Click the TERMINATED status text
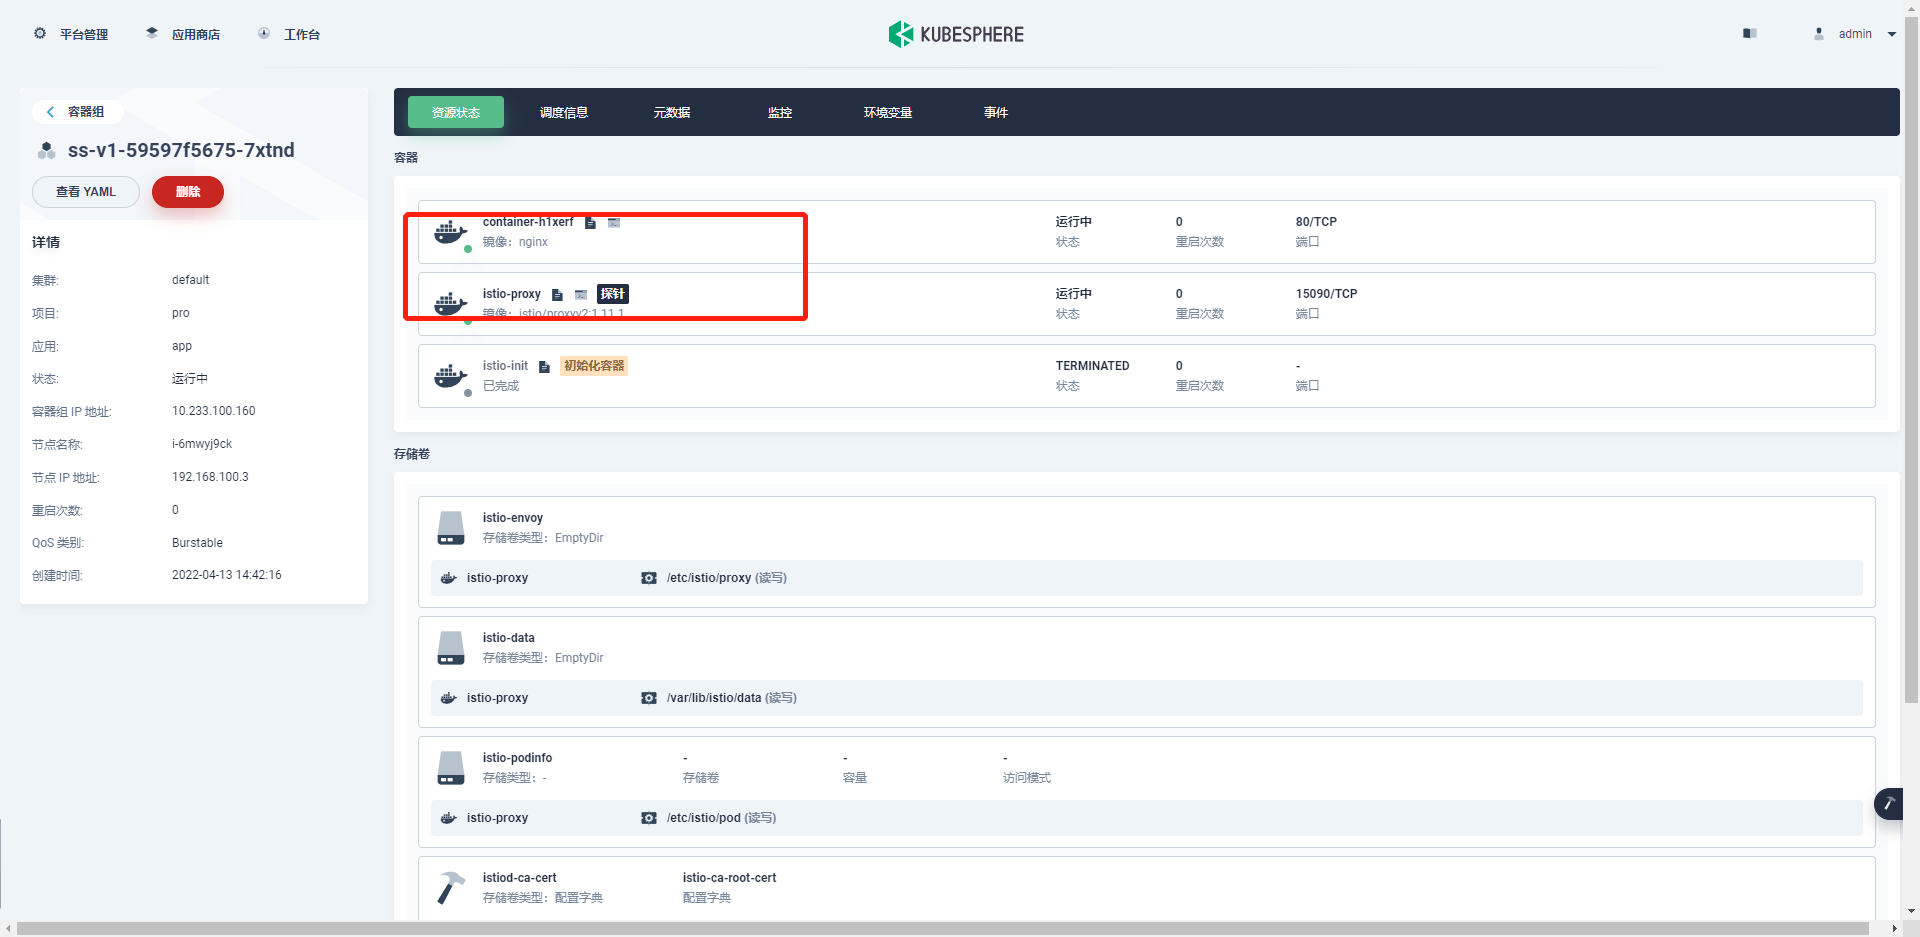 [1092, 366]
